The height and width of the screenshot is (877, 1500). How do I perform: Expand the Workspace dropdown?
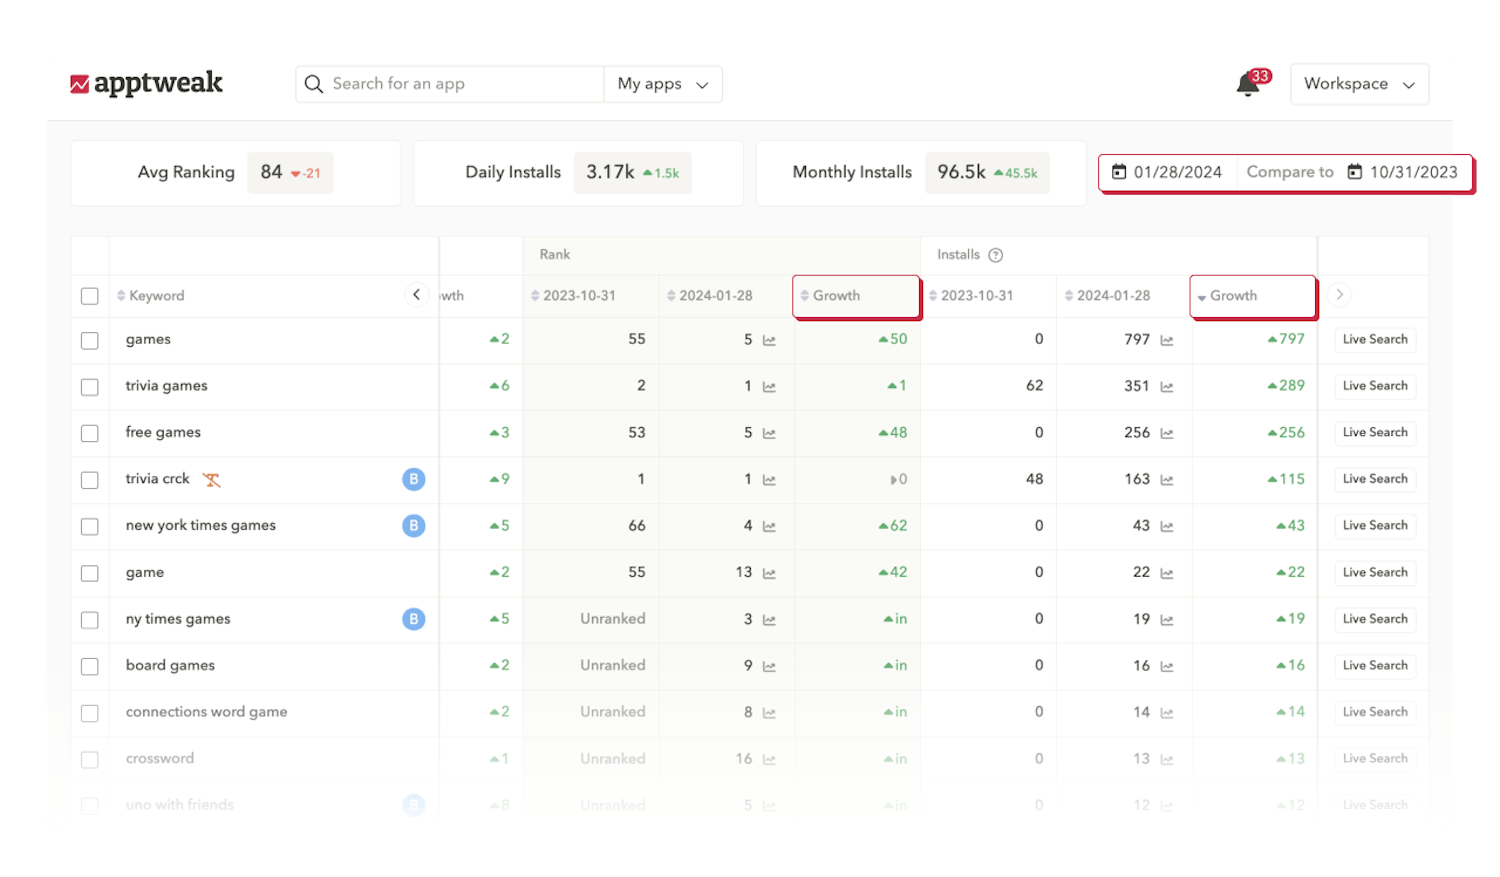[x=1359, y=84]
